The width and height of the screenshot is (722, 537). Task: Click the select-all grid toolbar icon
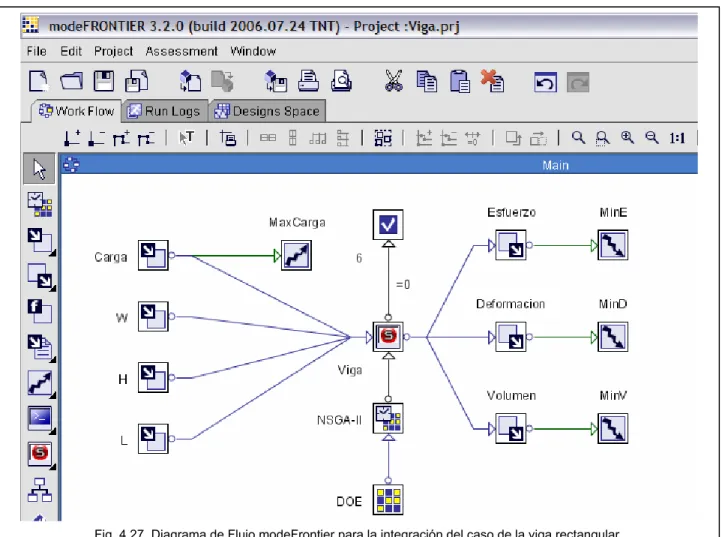383,138
